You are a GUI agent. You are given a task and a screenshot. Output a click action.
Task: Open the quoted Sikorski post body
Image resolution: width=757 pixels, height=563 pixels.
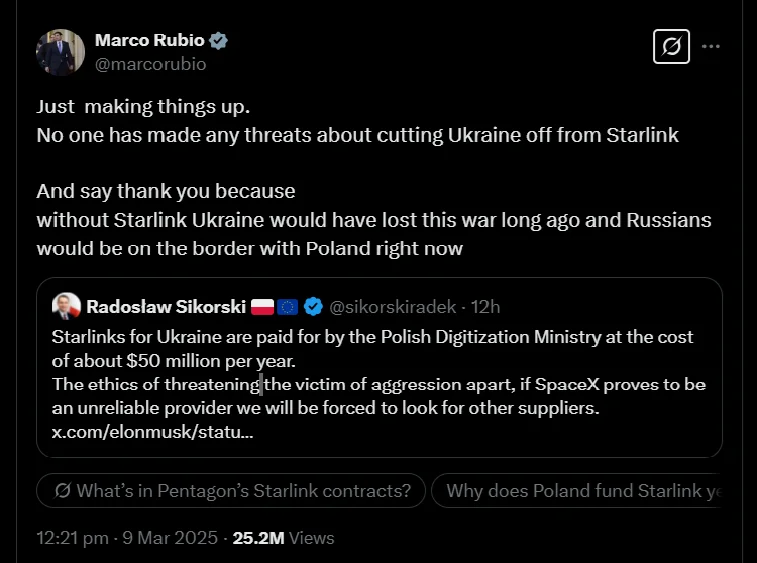point(380,372)
